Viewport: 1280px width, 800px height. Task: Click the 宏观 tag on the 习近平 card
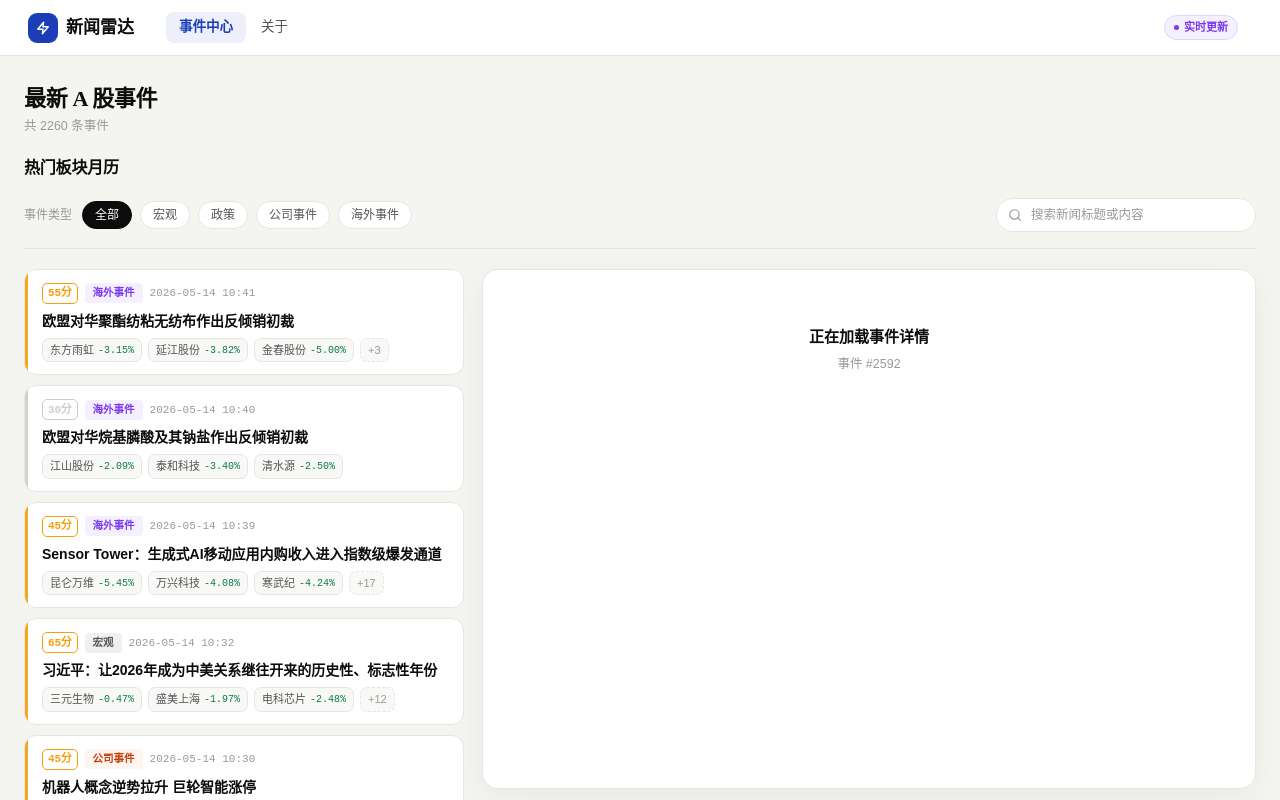click(x=103, y=642)
